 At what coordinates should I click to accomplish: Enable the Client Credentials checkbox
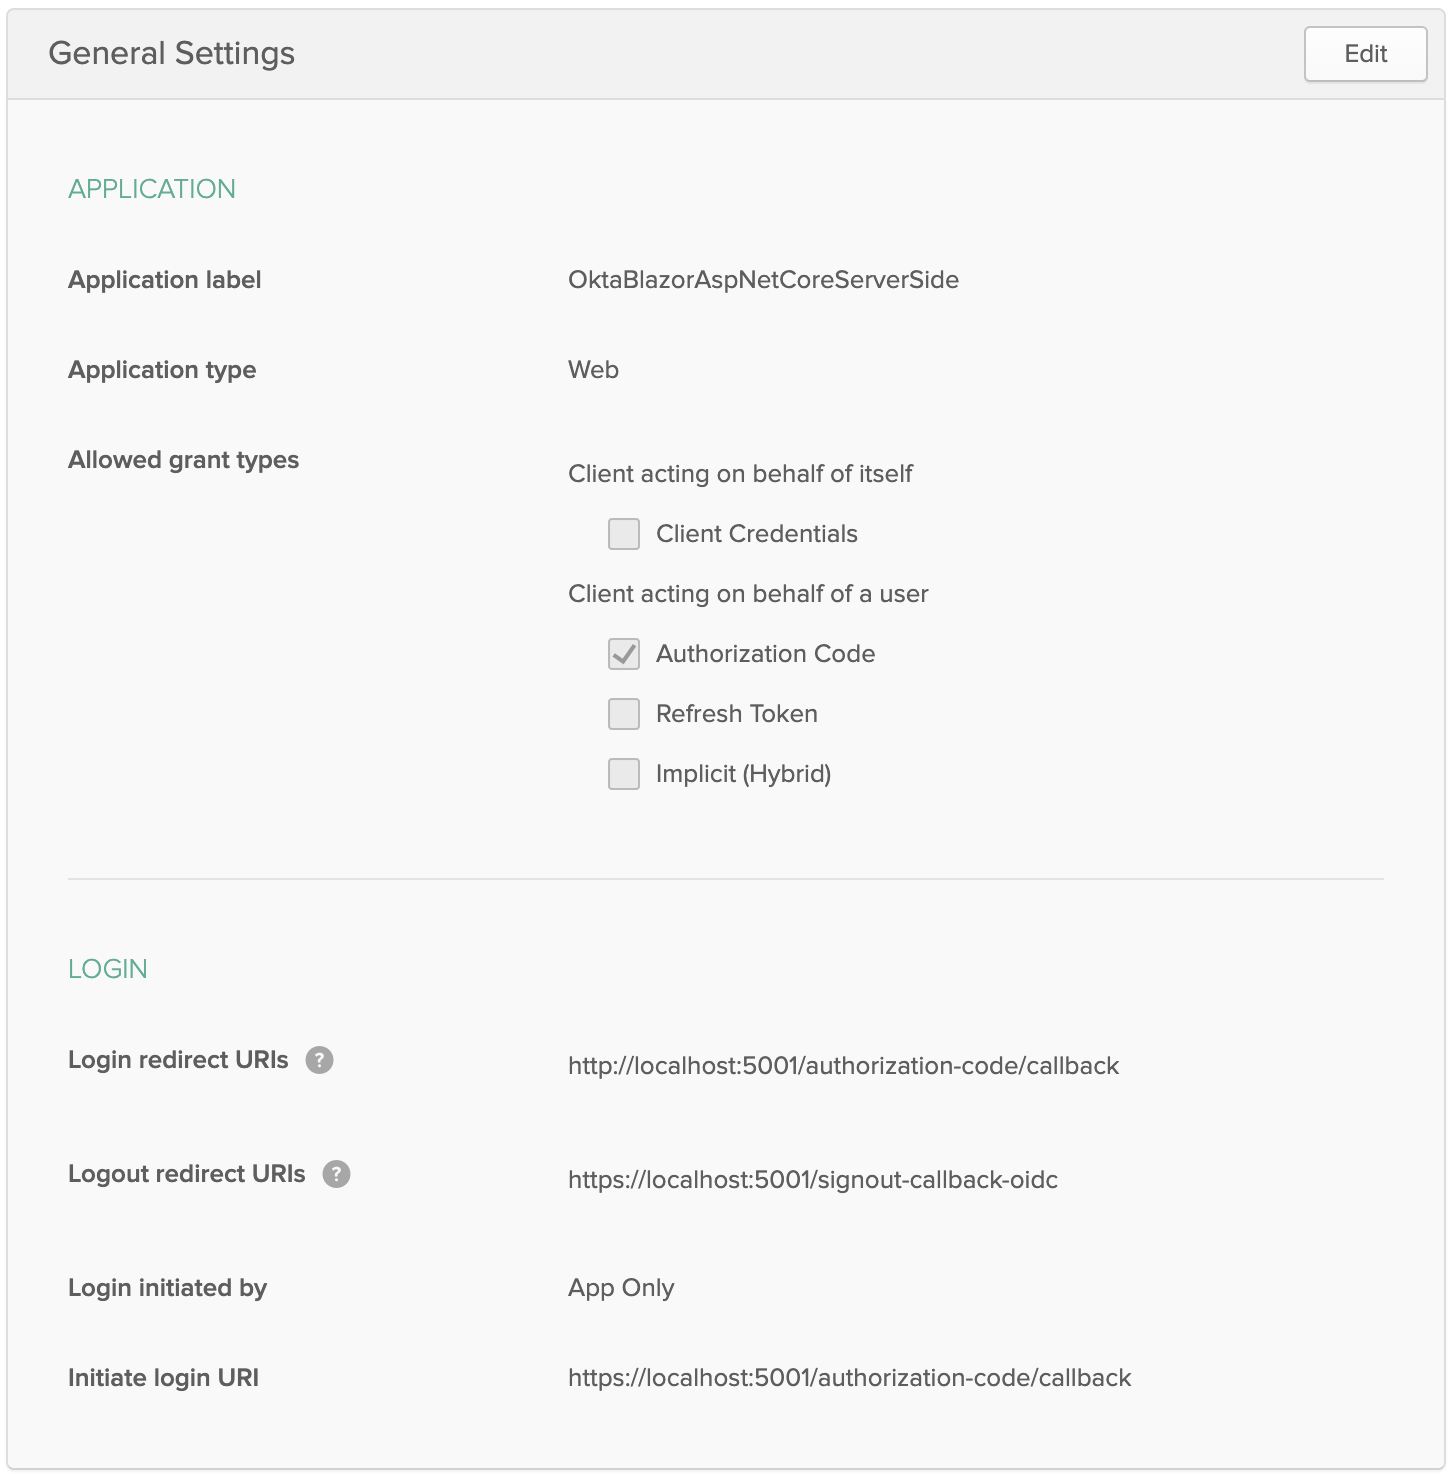point(624,534)
